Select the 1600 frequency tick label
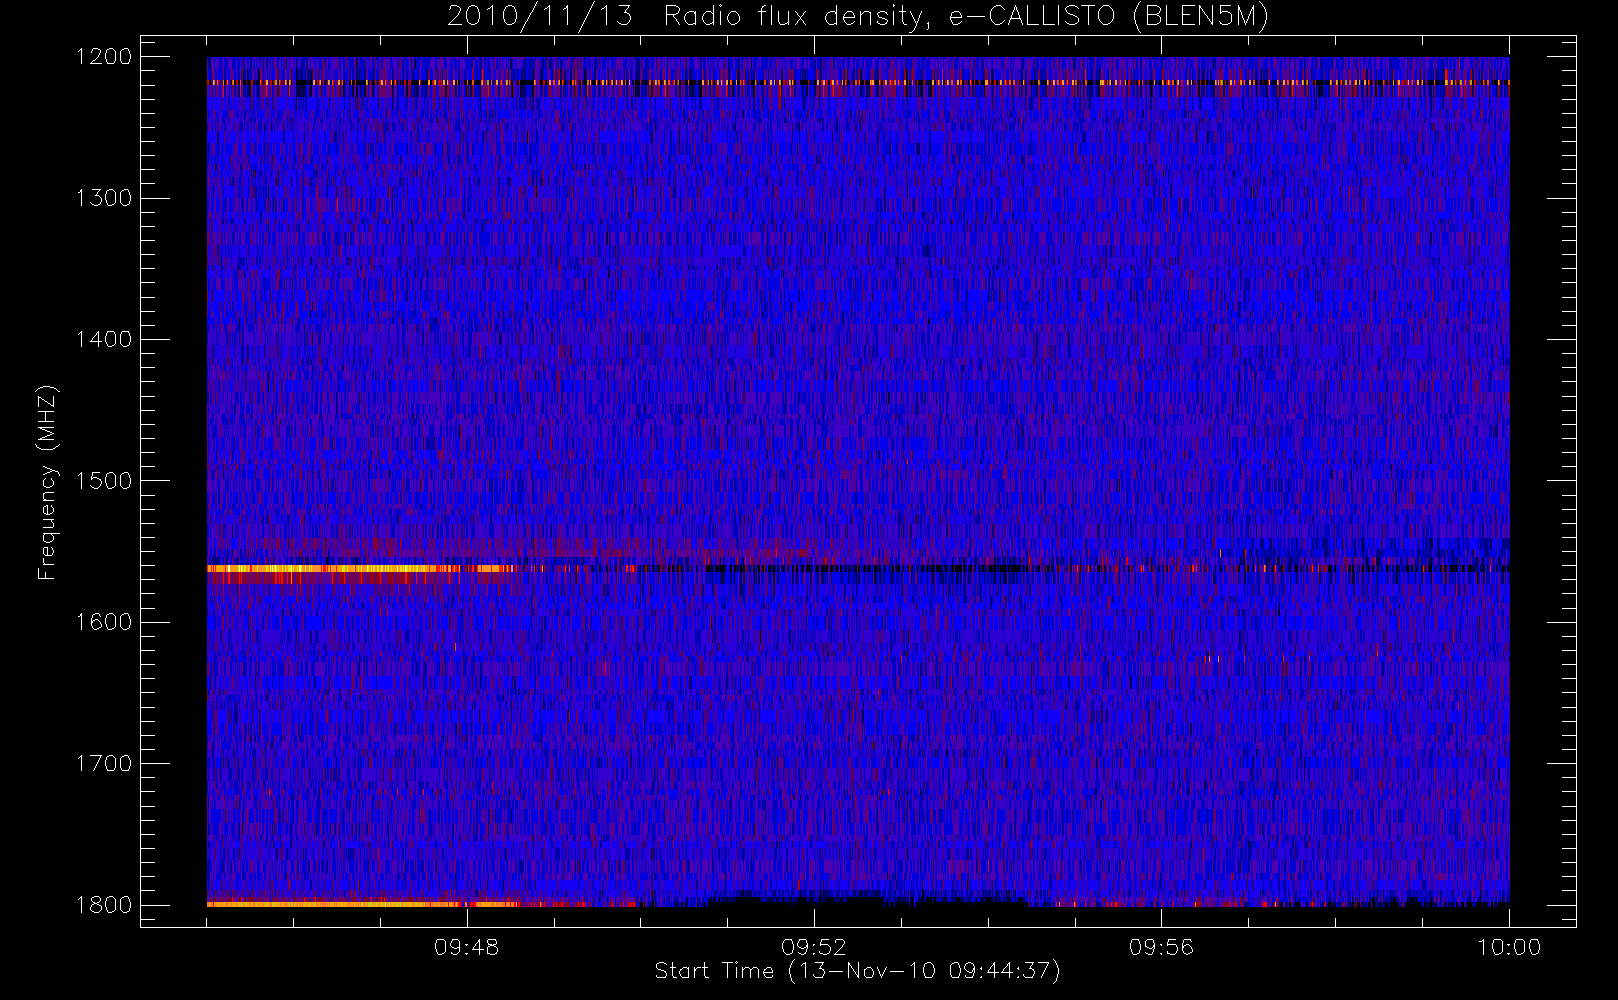Screen dimensions: 1618x1000 pyautogui.click(x=104, y=622)
